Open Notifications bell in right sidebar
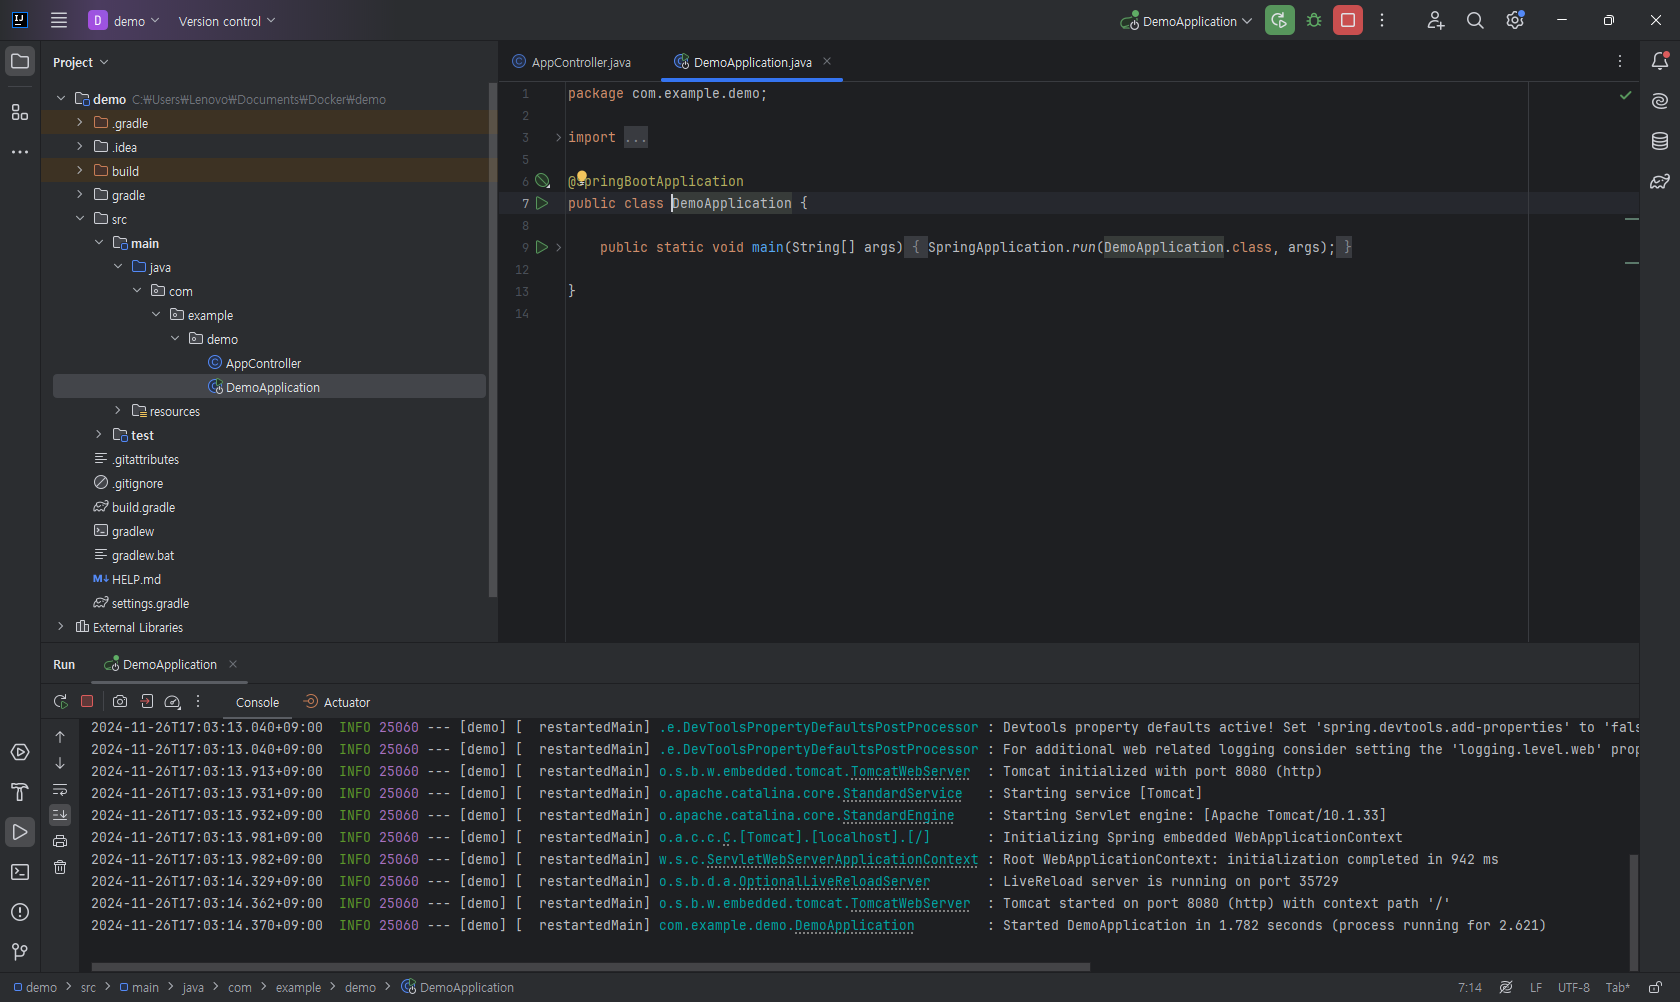The height and width of the screenshot is (1002, 1680). point(1660,61)
